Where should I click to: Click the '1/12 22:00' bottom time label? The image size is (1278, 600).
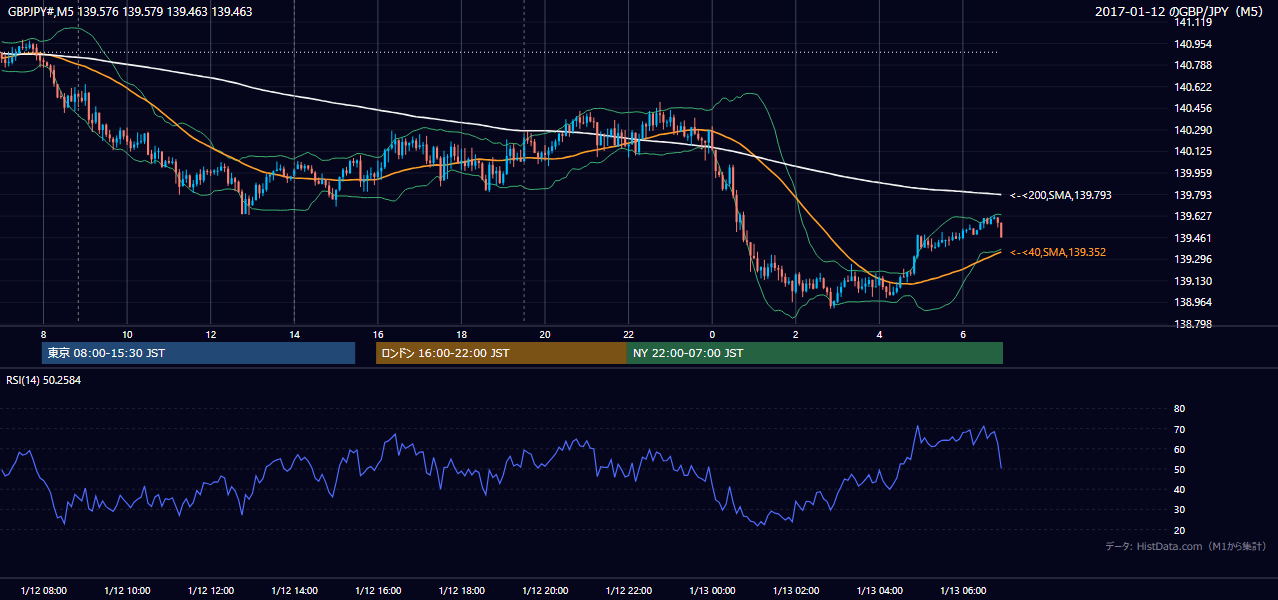tap(628, 591)
